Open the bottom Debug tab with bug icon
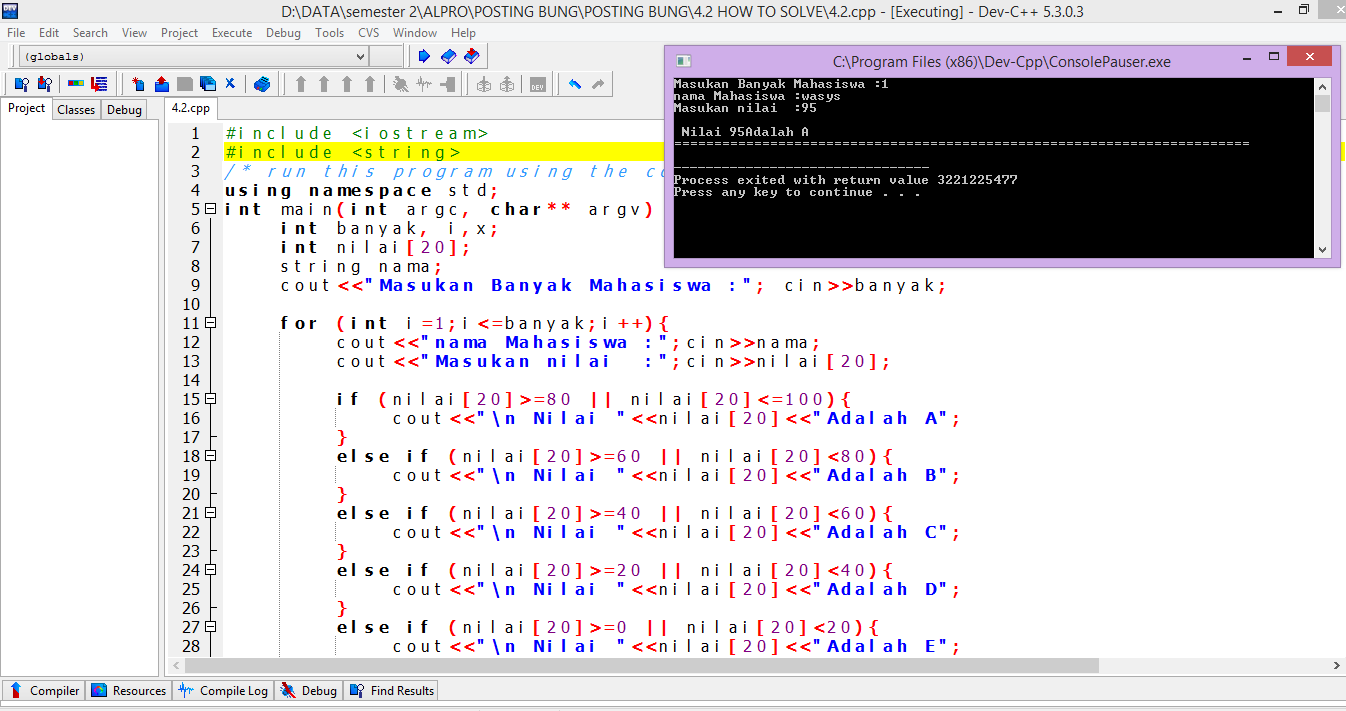The image size is (1346, 711). click(309, 690)
